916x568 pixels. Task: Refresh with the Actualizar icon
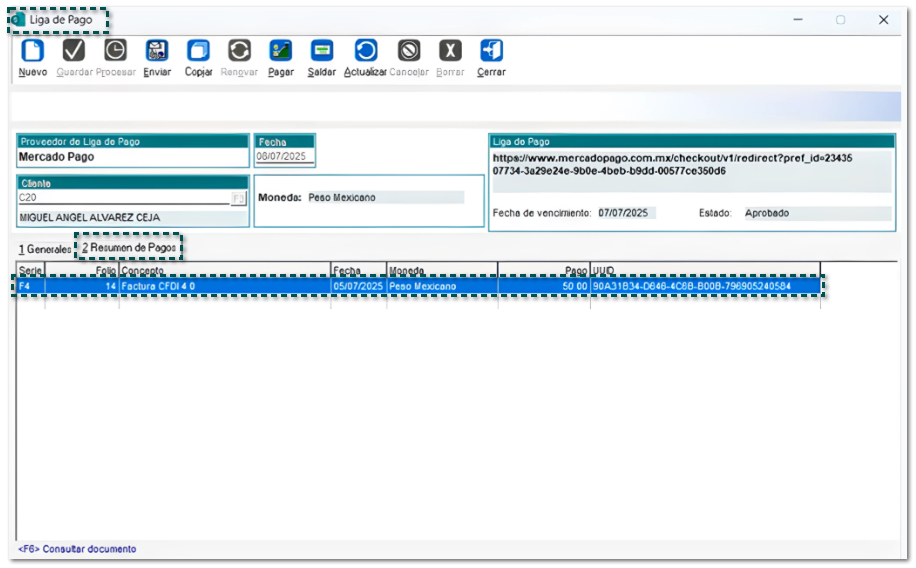point(365,51)
